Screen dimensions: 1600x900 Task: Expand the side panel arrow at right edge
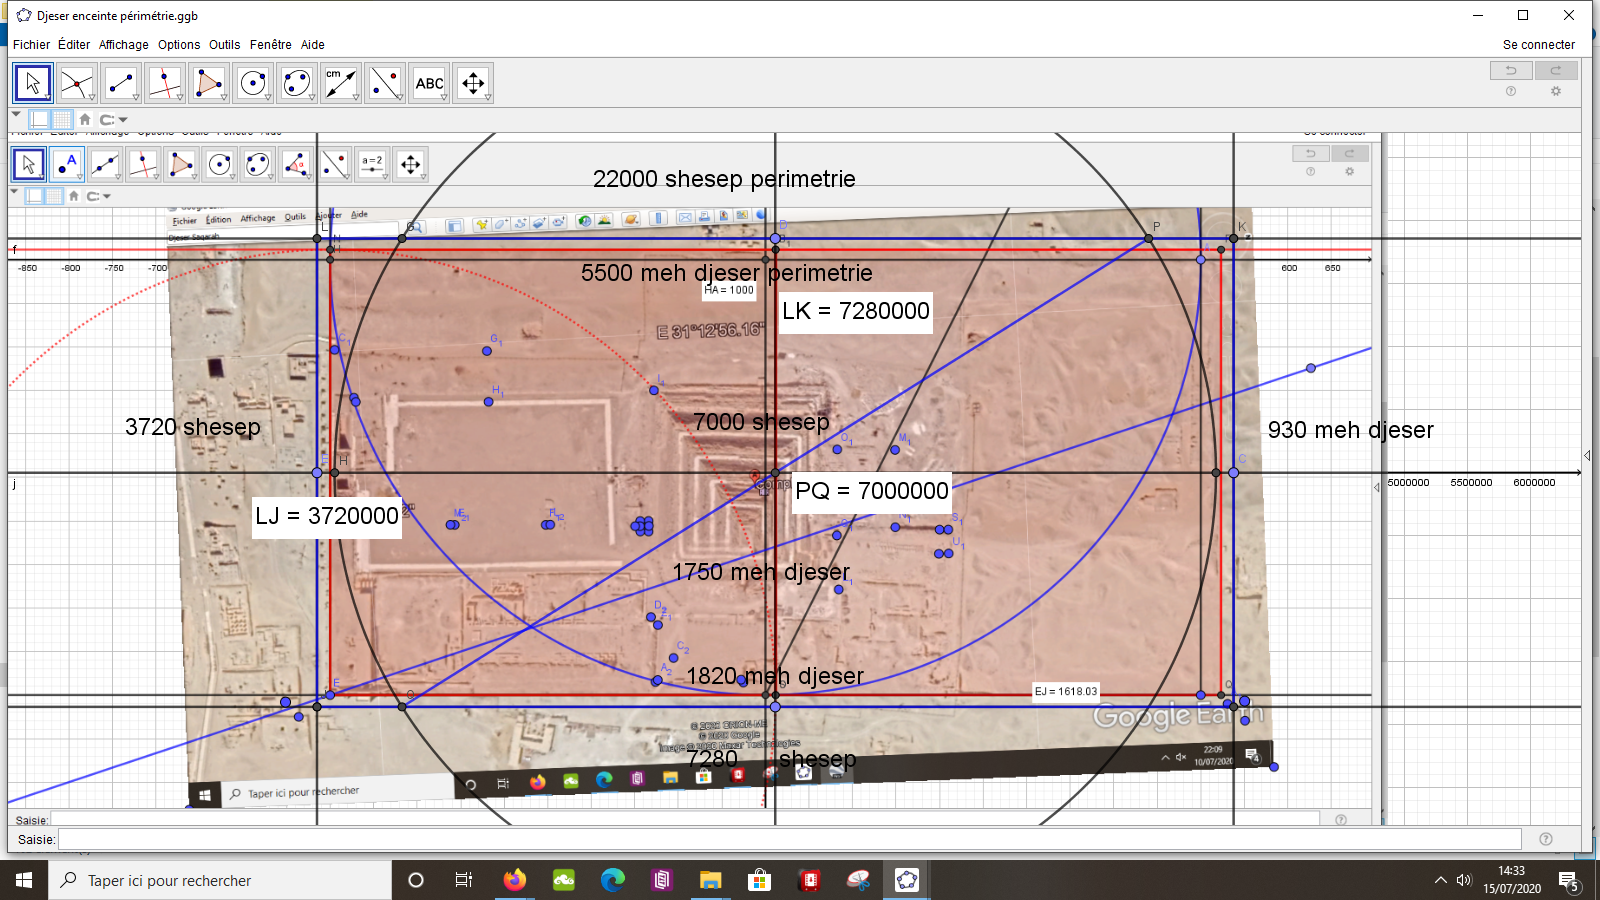[1587, 456]
